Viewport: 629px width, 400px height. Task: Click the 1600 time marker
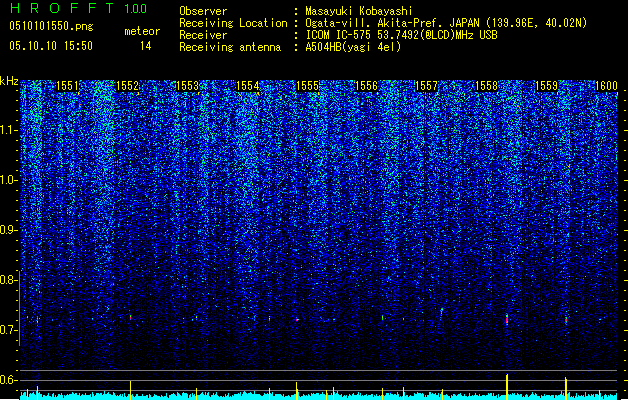[606, 86]
